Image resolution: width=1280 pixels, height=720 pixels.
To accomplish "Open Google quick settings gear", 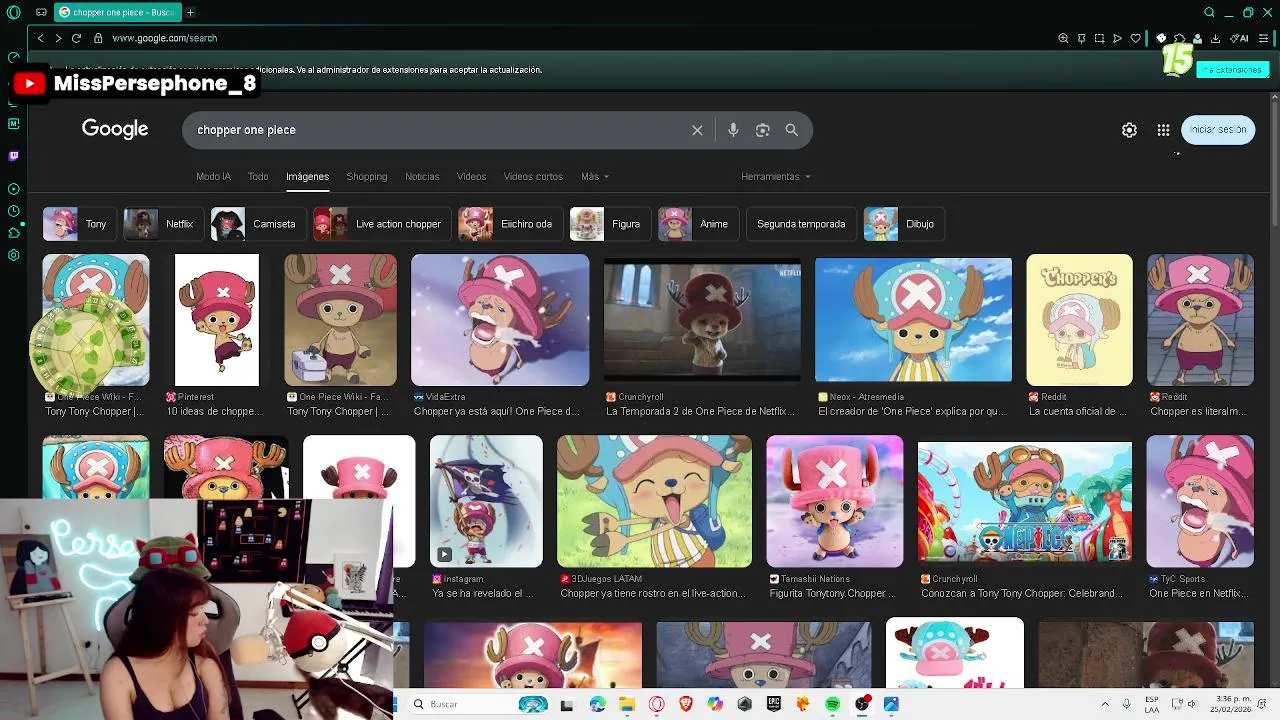I will click(x=1129, y=130).
